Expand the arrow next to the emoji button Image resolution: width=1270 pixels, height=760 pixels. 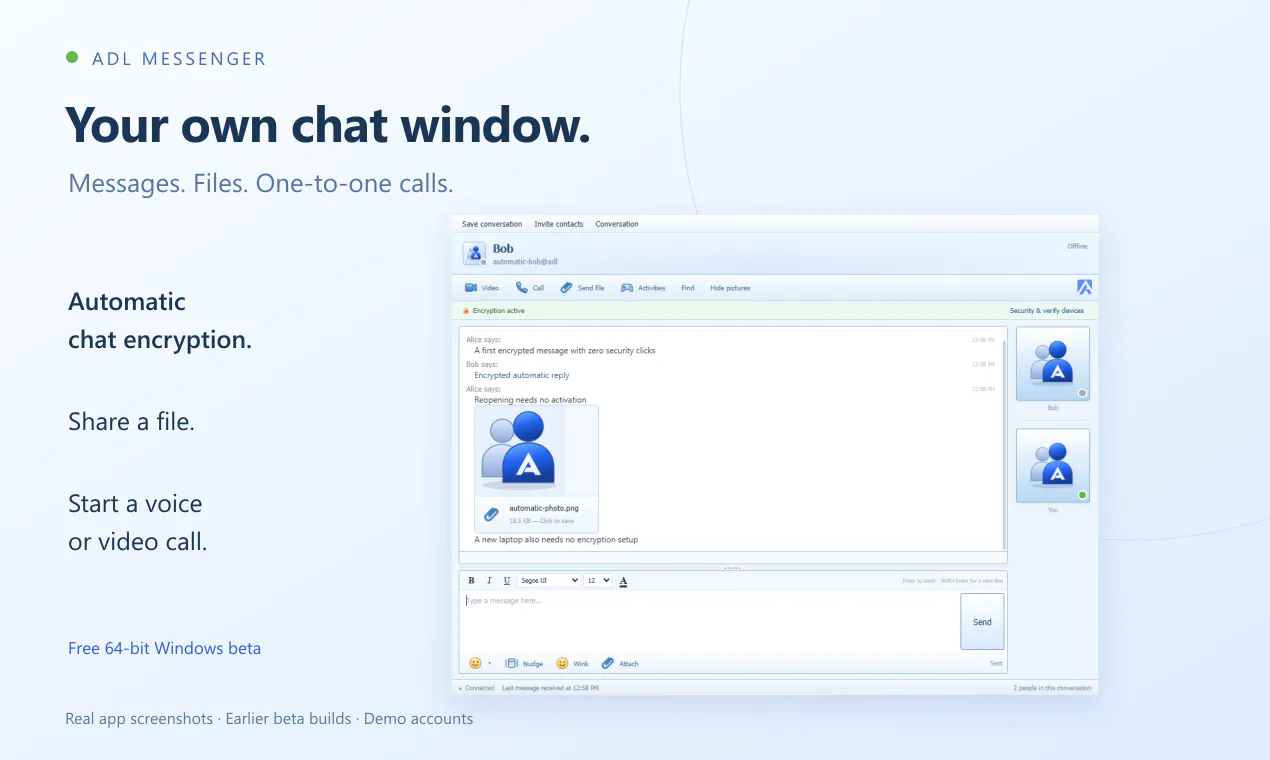(x=489, y=664)
